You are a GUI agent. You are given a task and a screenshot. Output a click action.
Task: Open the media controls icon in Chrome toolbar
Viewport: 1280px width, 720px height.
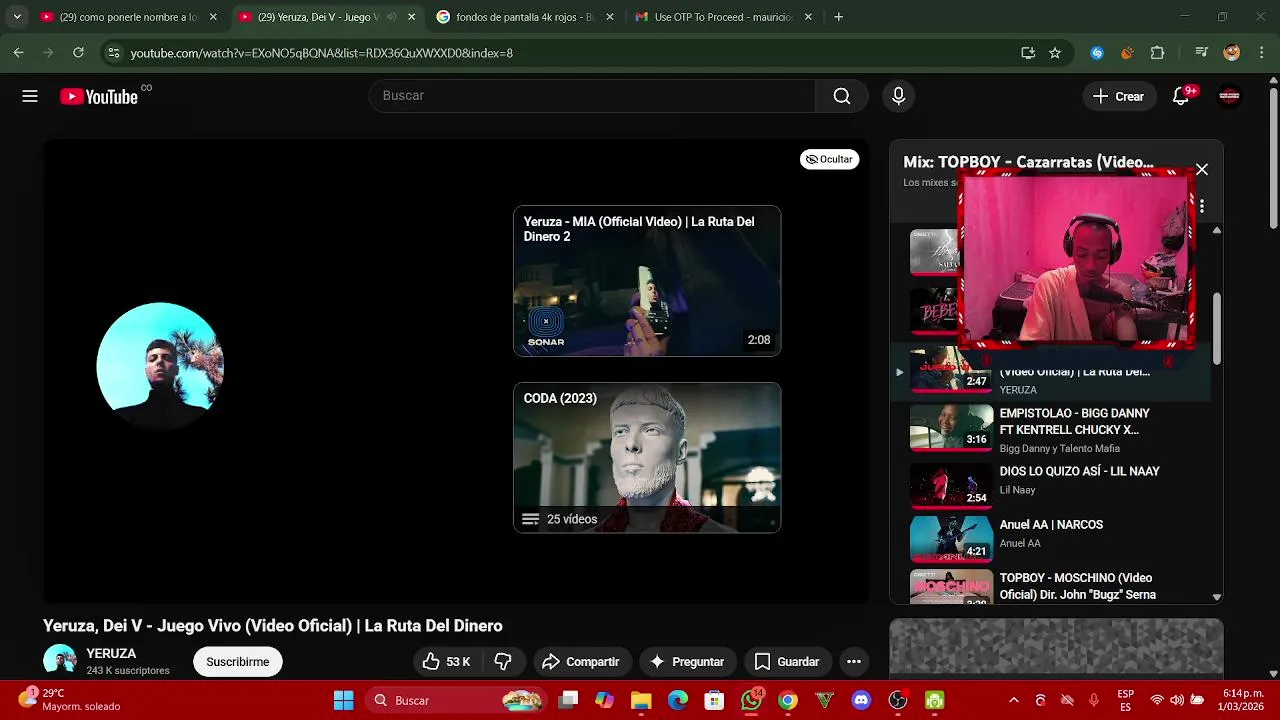(1202, 53)
